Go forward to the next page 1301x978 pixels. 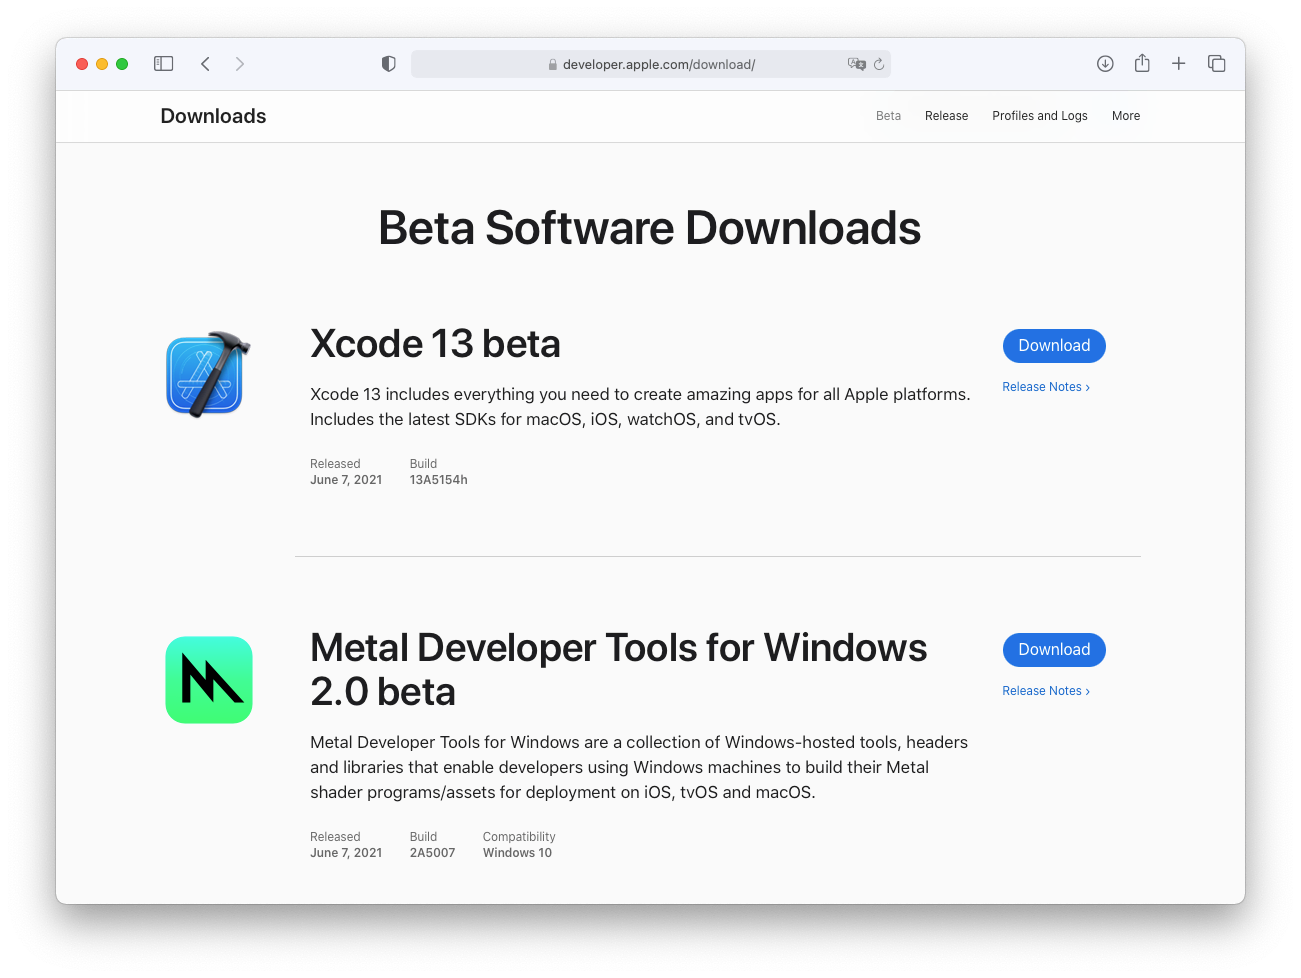click(x=240, y=64)
